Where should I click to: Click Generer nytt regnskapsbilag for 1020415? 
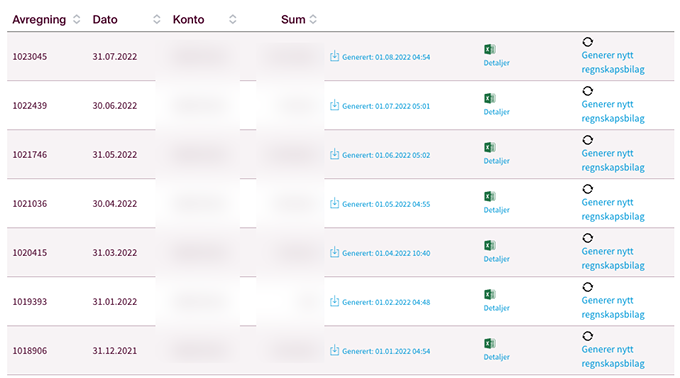pos(613,258)
